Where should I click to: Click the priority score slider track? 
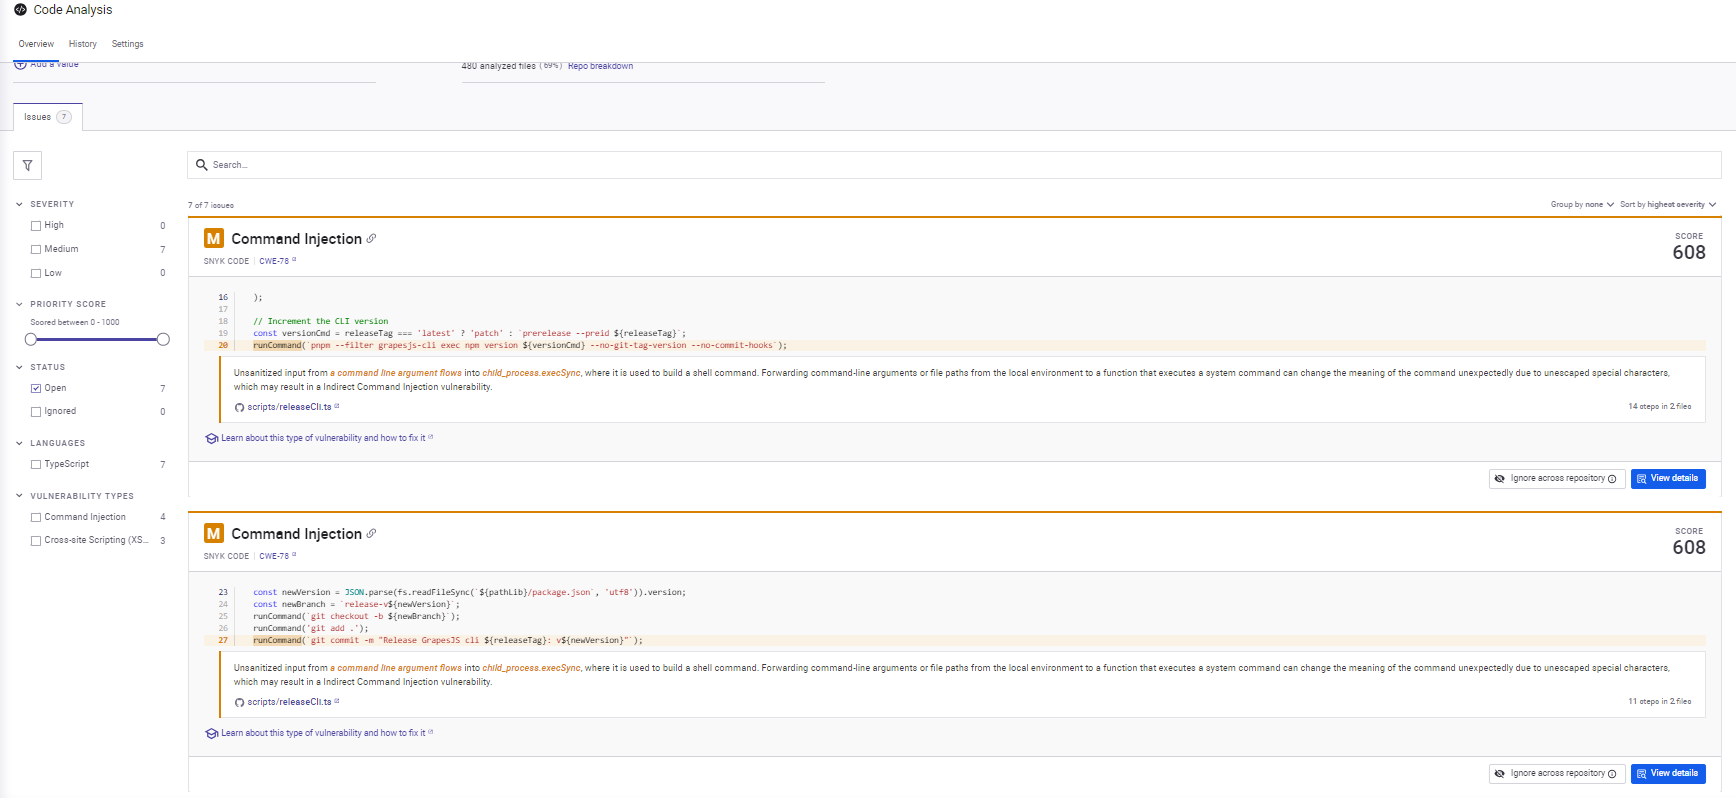97,340
